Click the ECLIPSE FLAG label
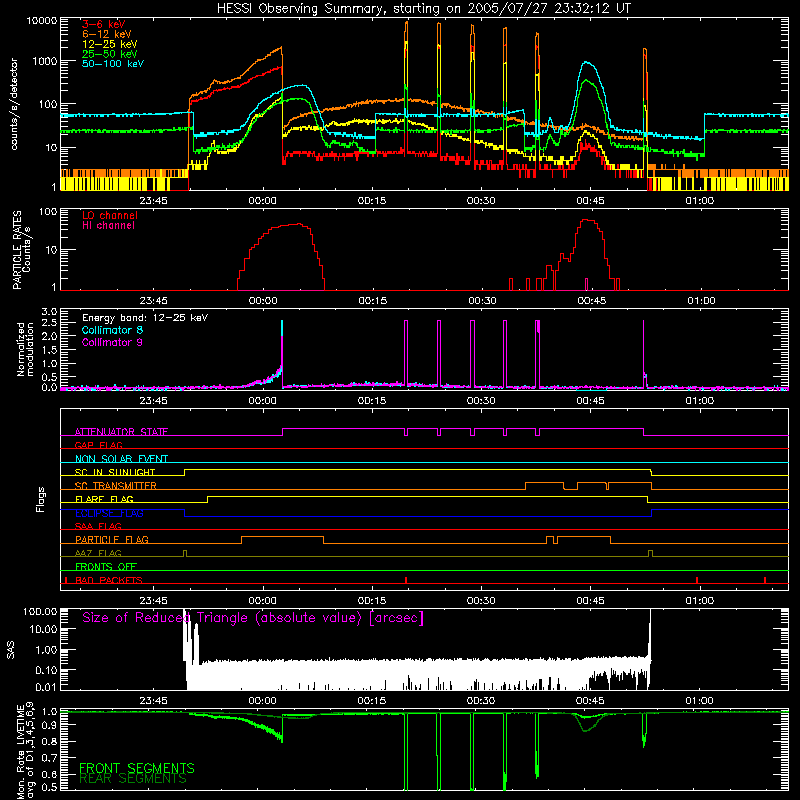The height and width of the screenshot is (800, 800). pos(109,513)
